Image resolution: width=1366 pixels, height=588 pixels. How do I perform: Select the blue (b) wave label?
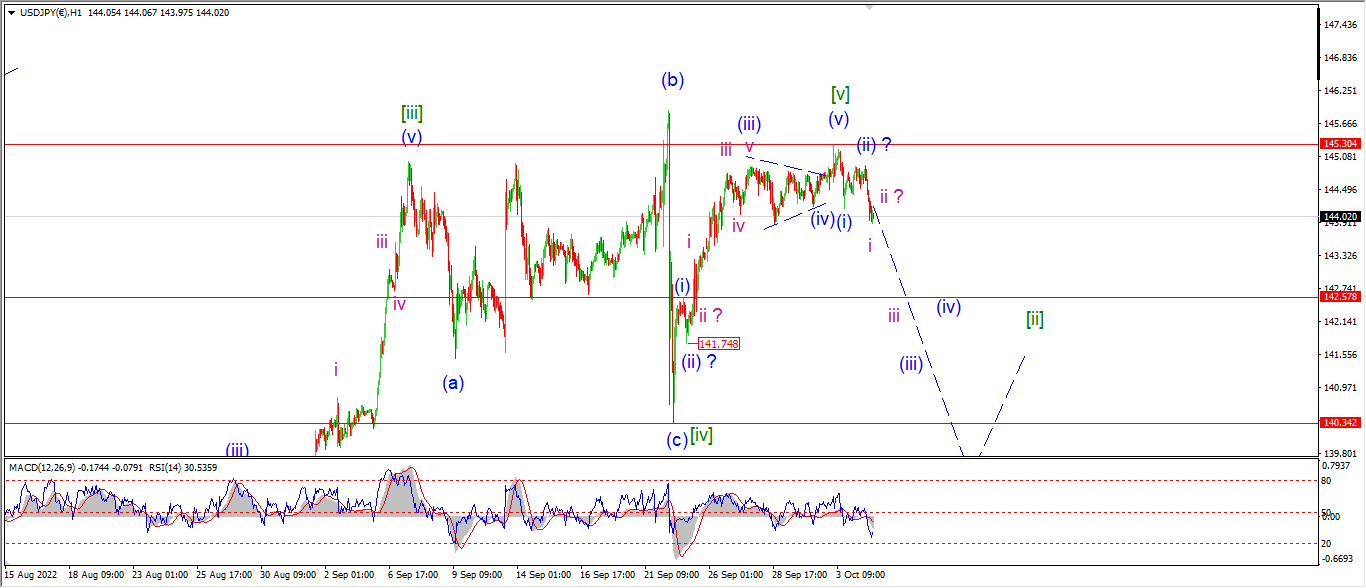pos(672,81)
